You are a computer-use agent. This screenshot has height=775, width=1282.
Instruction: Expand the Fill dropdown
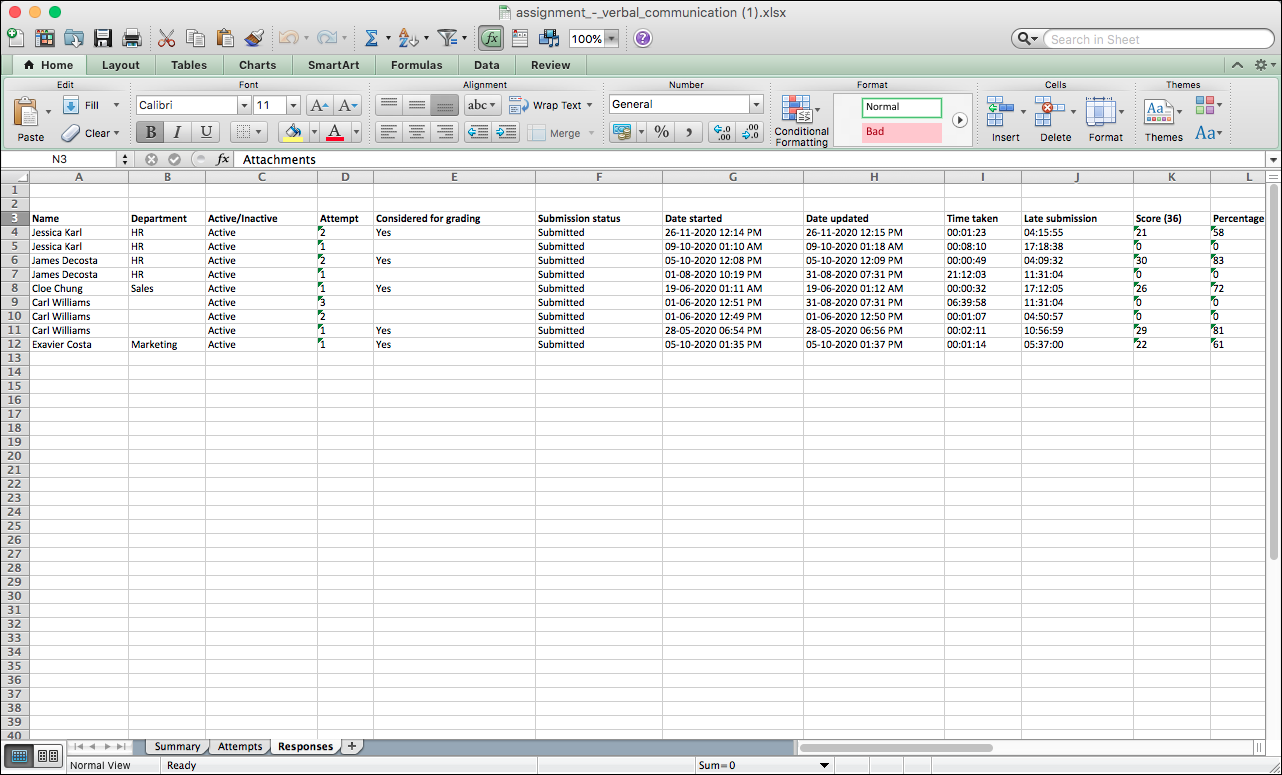click(116, 105)
